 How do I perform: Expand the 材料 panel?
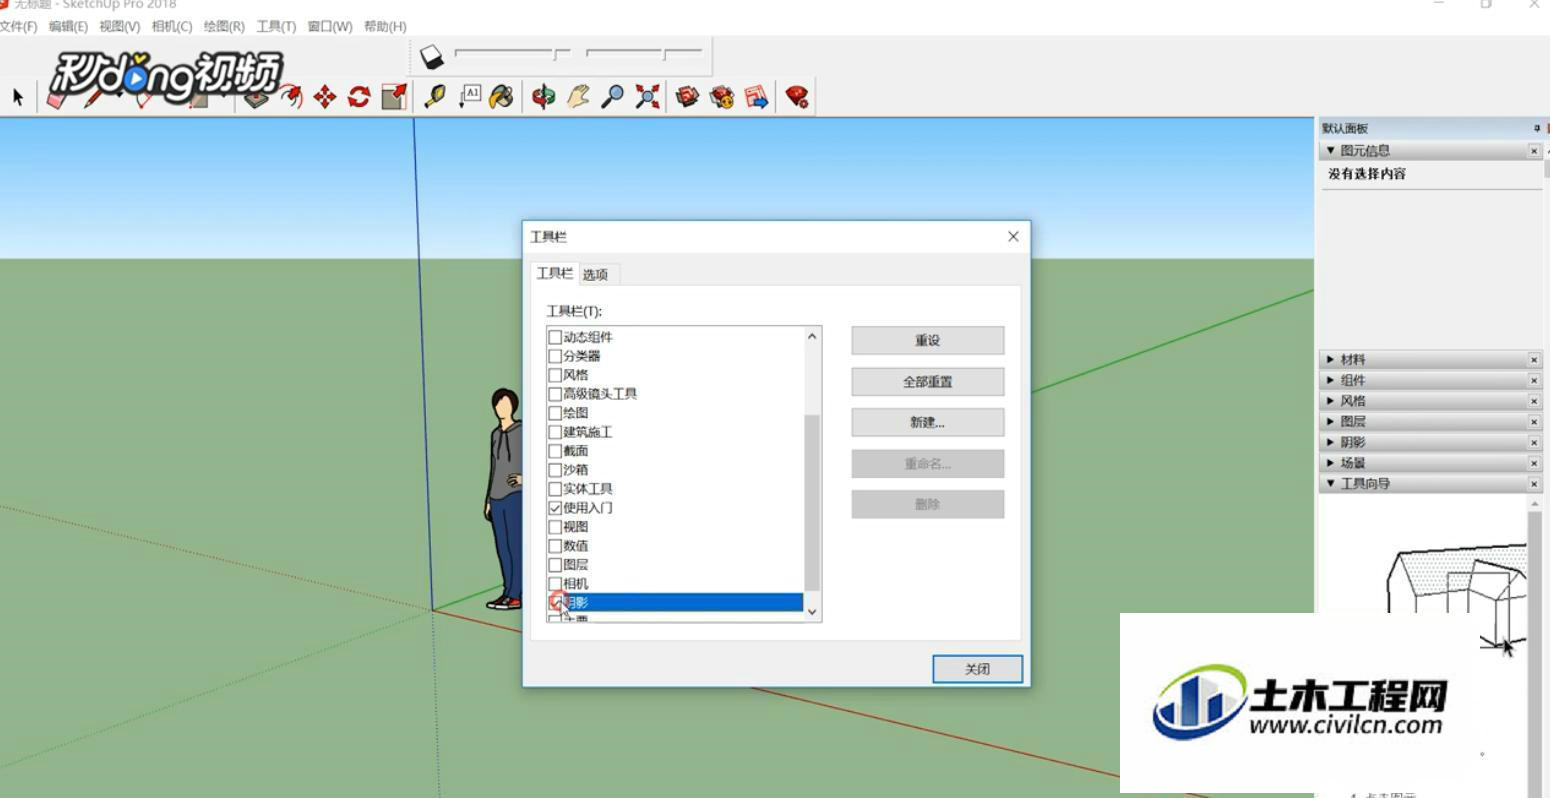pyautogui.click(x=1330, y=359)
